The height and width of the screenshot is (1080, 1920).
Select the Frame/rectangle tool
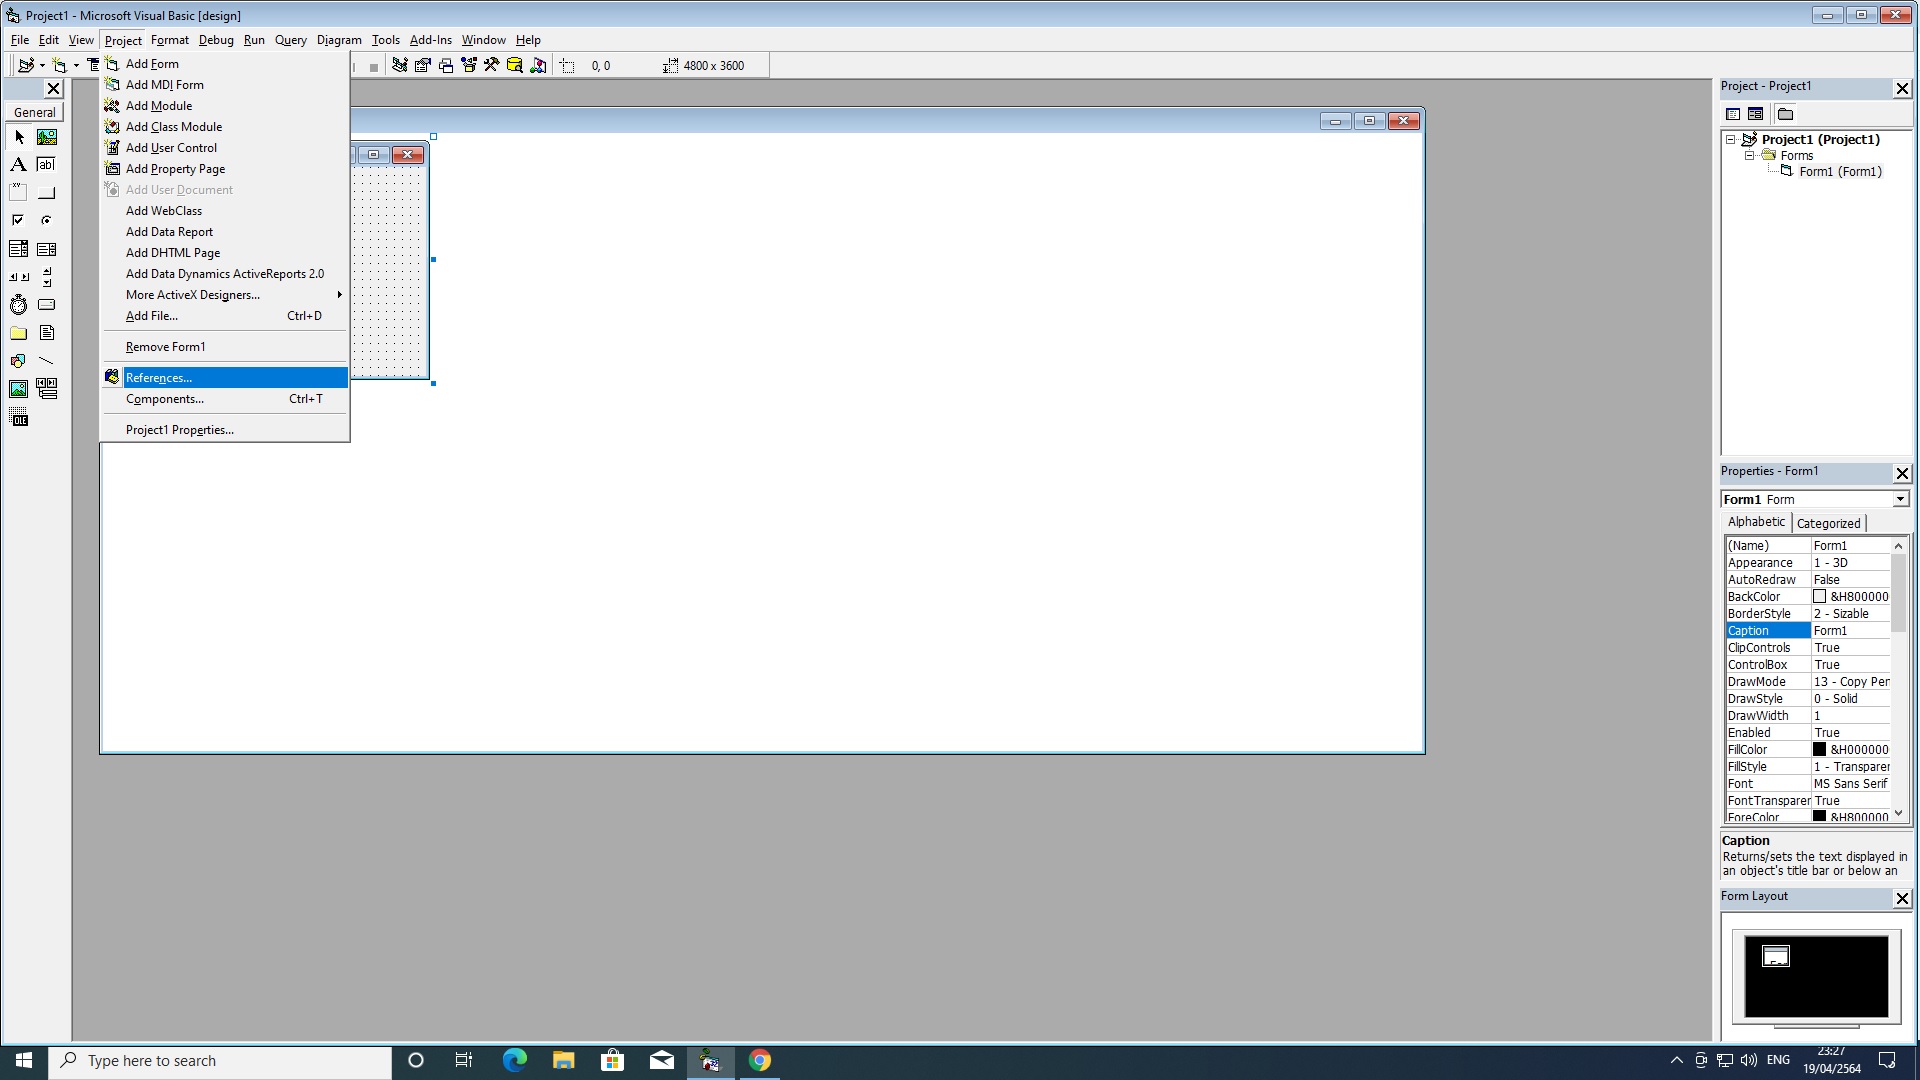17,191
